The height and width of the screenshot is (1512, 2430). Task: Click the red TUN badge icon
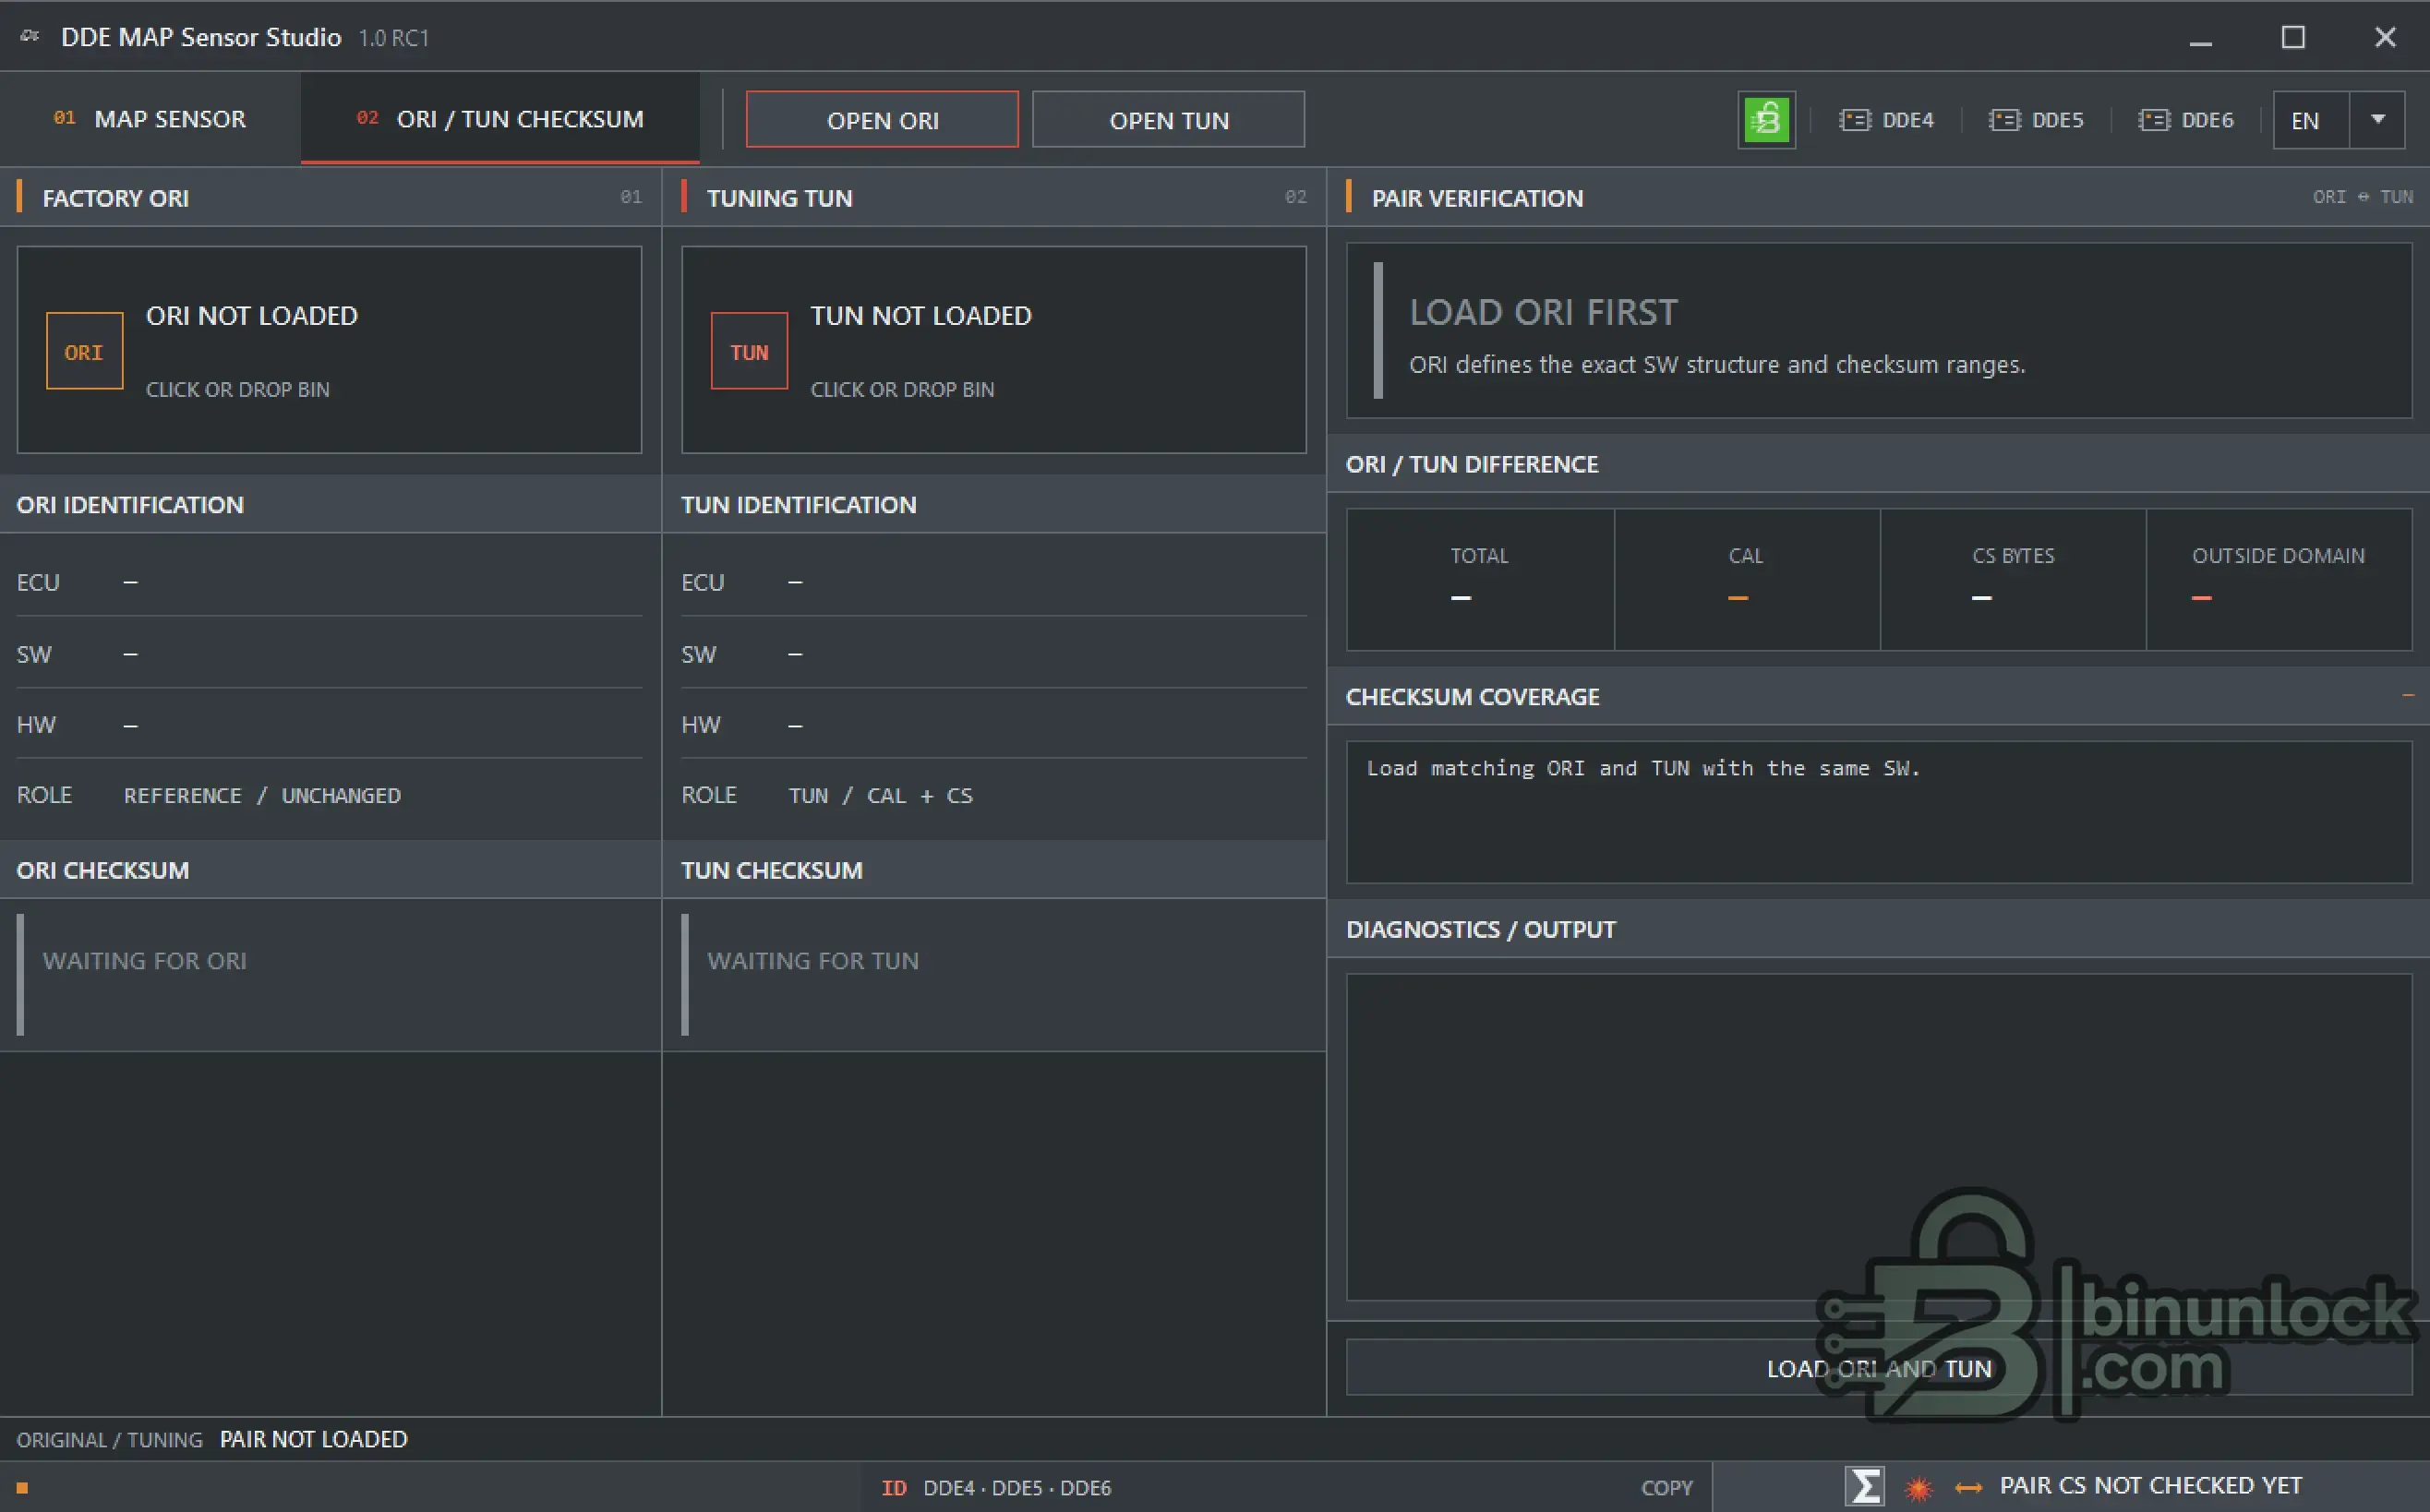(x=749, y=351)
